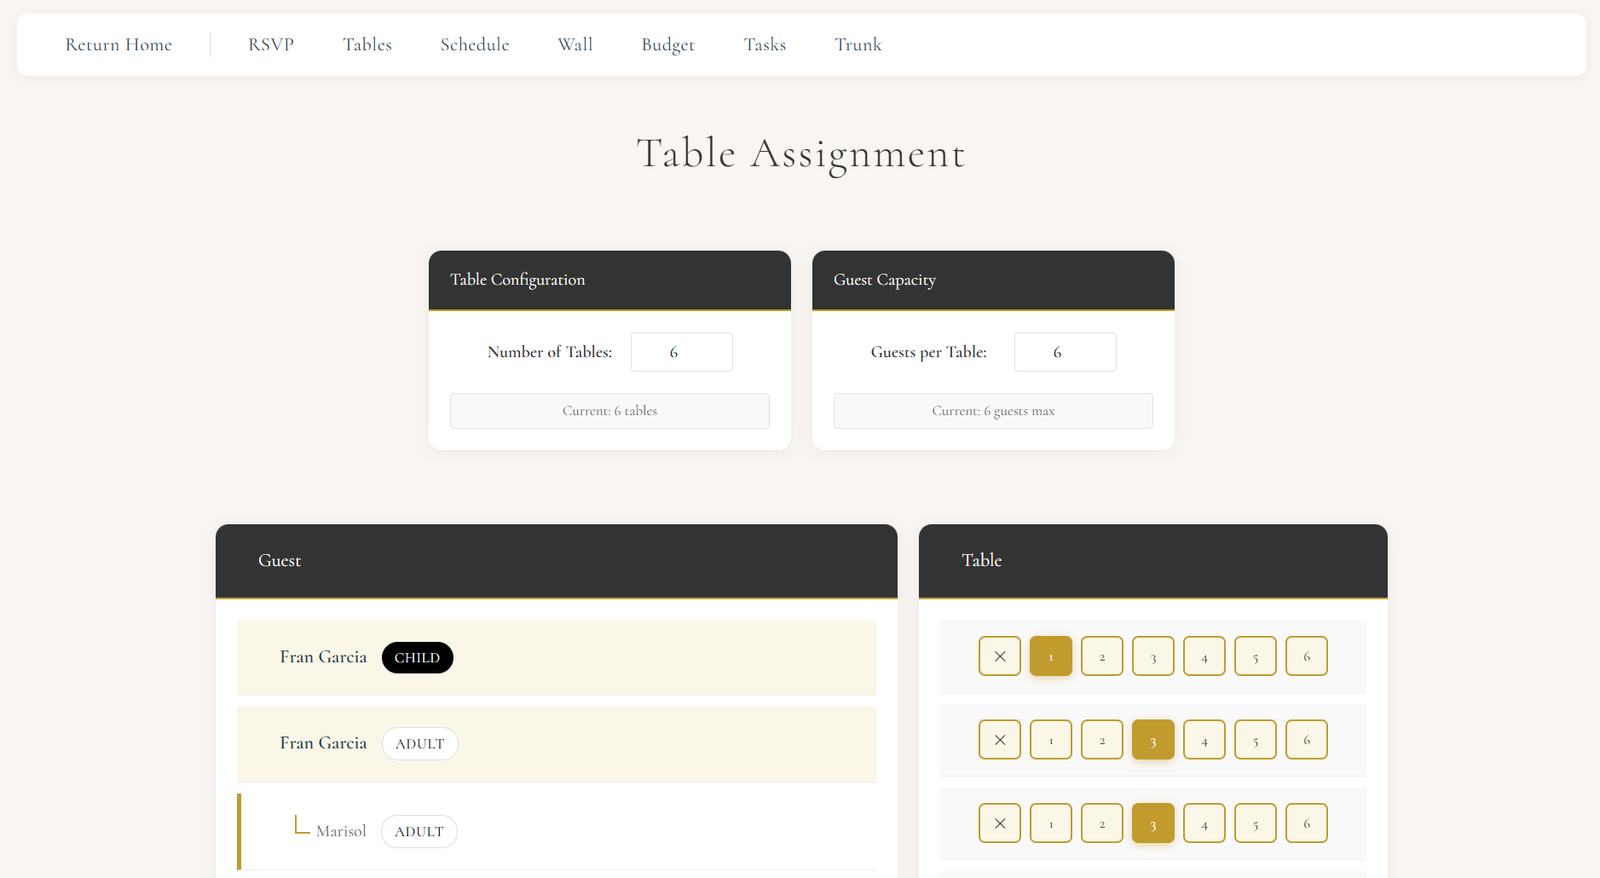This screenshot has height=878, width=1600.
Task: Open the Tasks page
Action: coord(765,45)
